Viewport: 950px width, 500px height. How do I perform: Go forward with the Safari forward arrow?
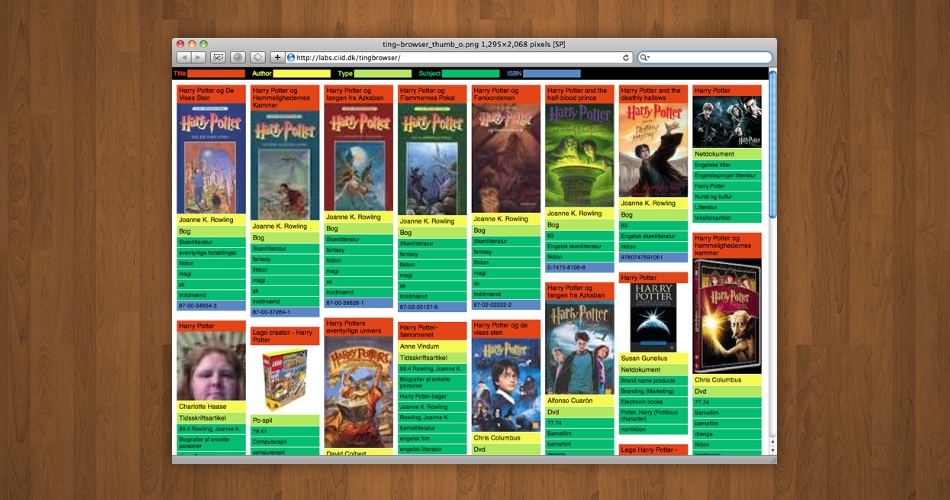198,57
